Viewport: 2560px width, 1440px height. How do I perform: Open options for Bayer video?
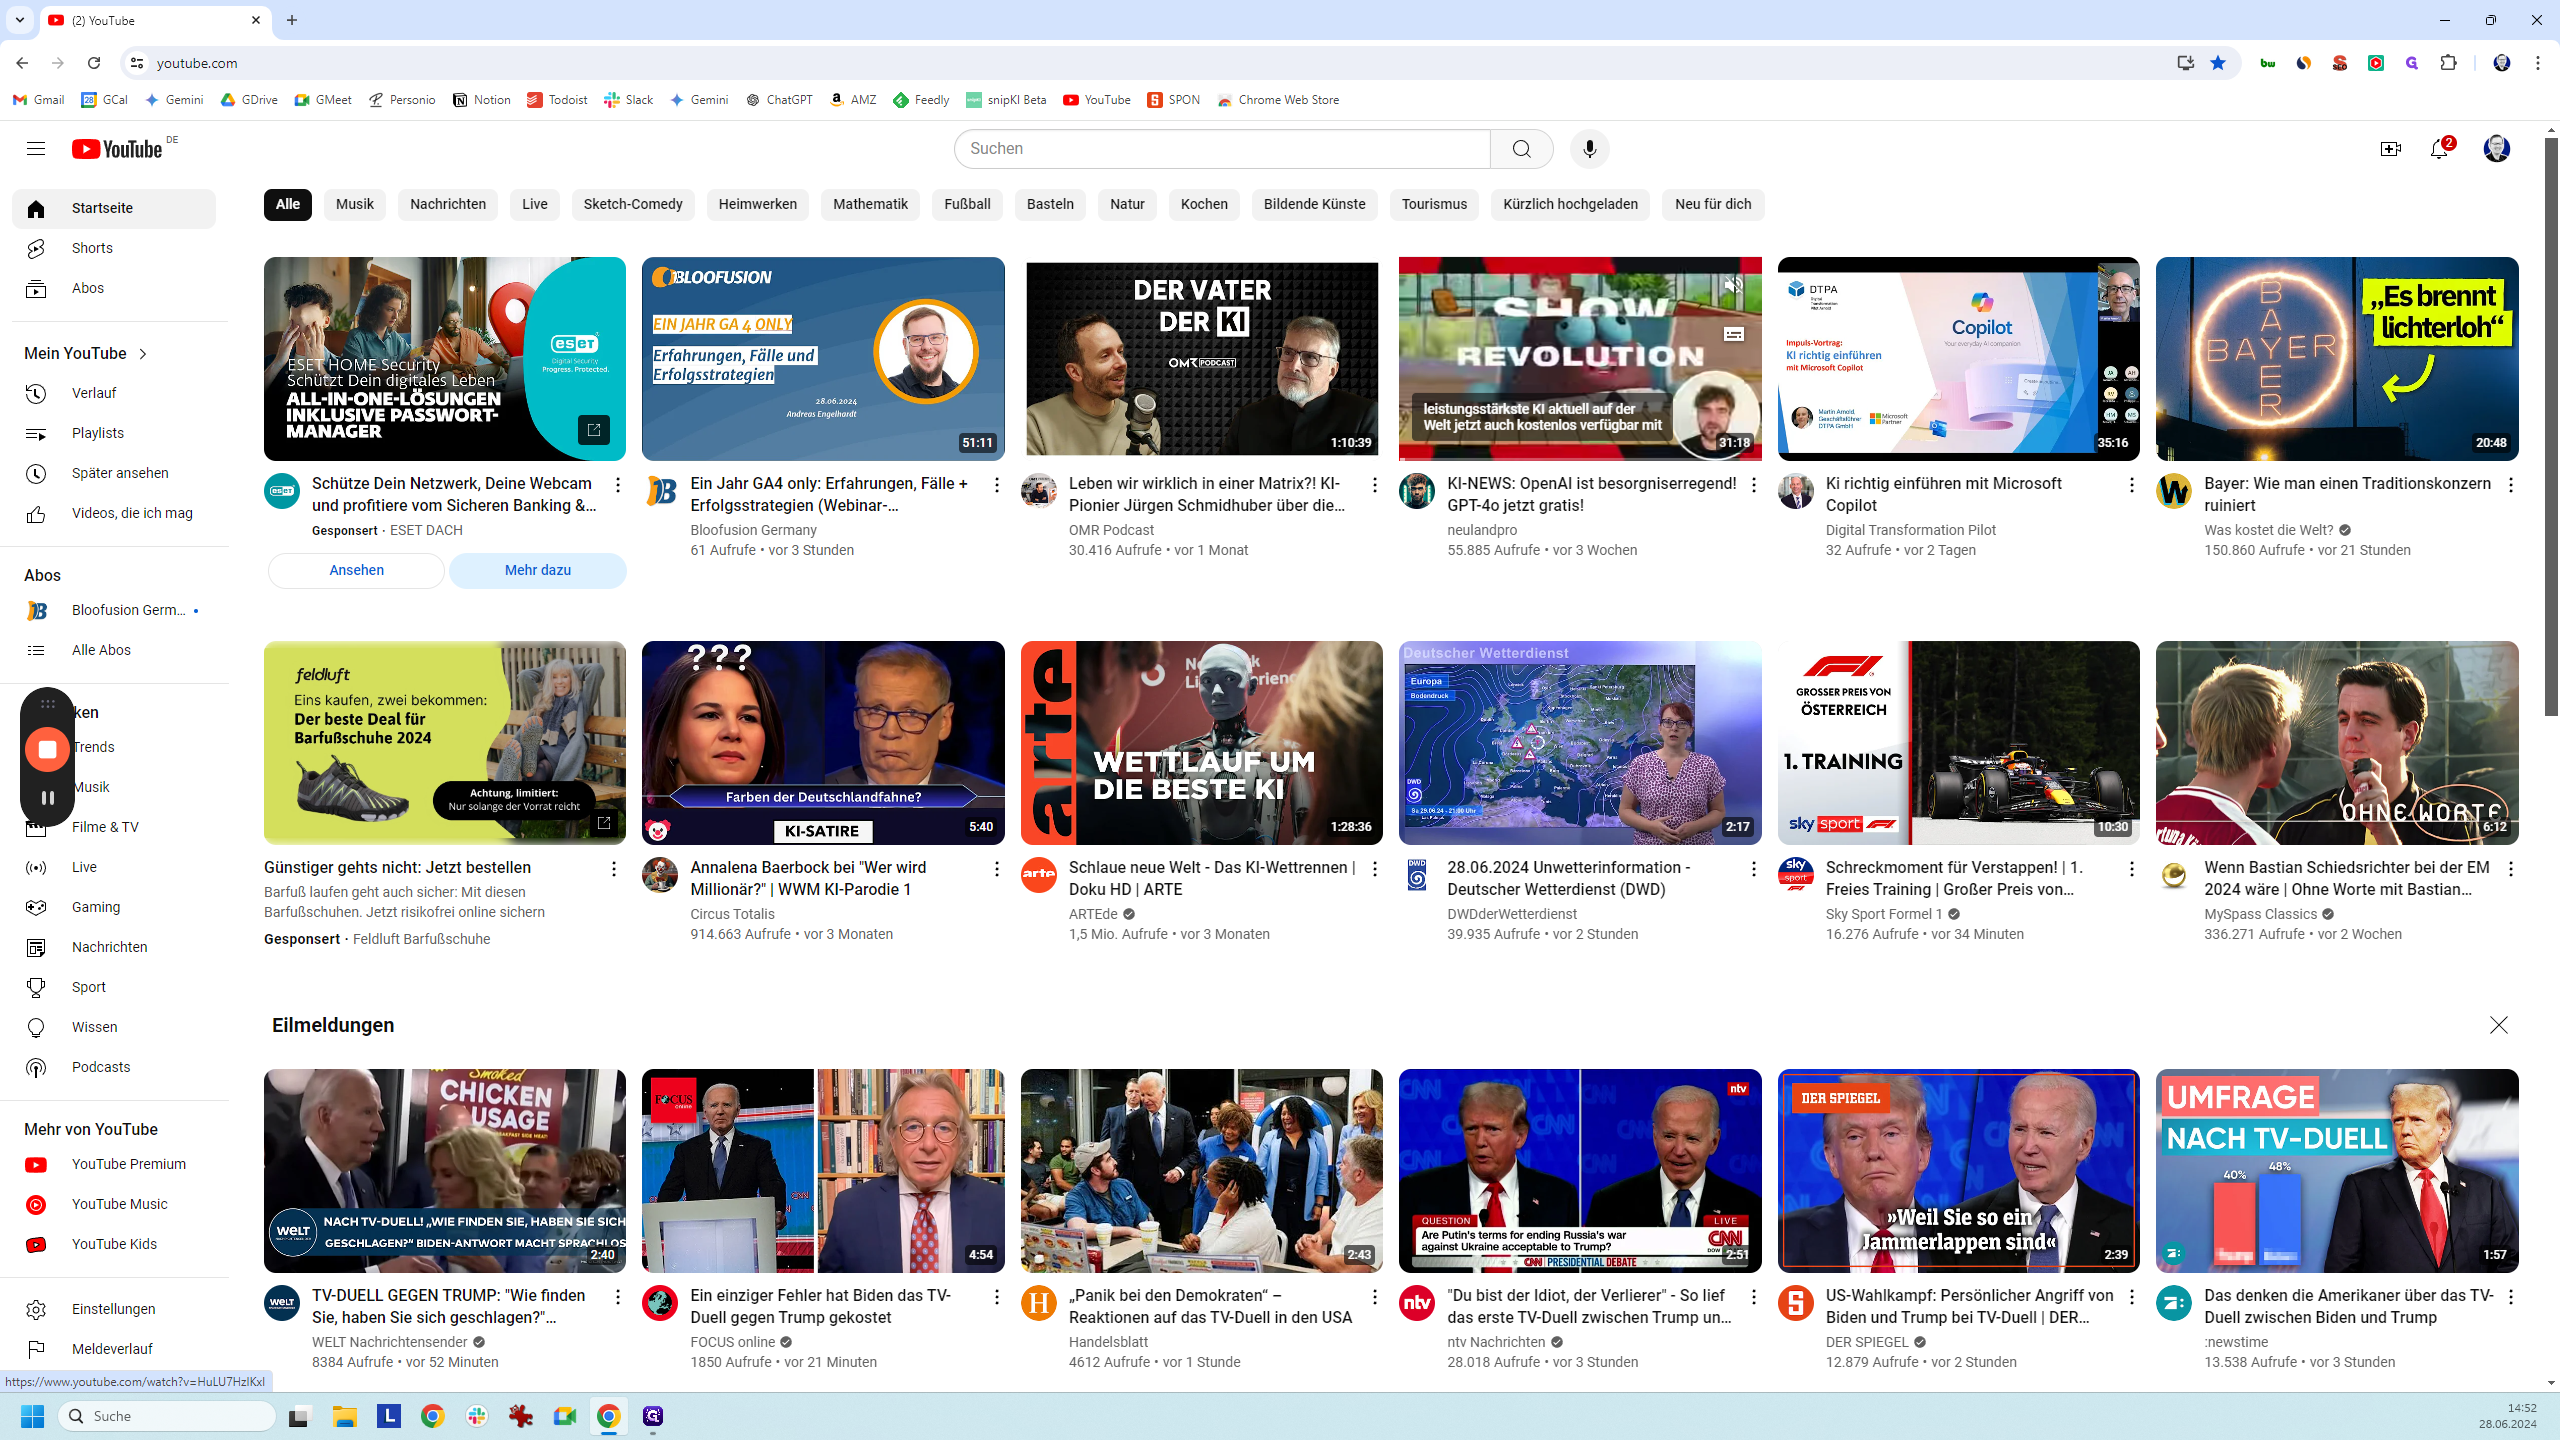click(2510, 485)
